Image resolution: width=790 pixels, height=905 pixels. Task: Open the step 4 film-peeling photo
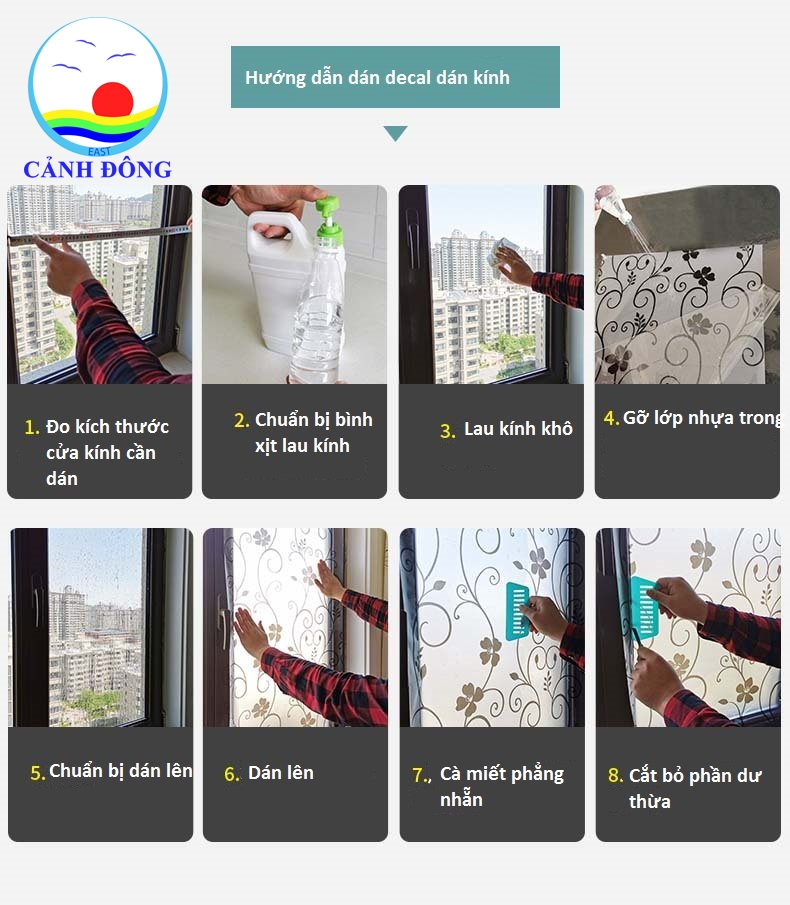[x=687, y=285]
